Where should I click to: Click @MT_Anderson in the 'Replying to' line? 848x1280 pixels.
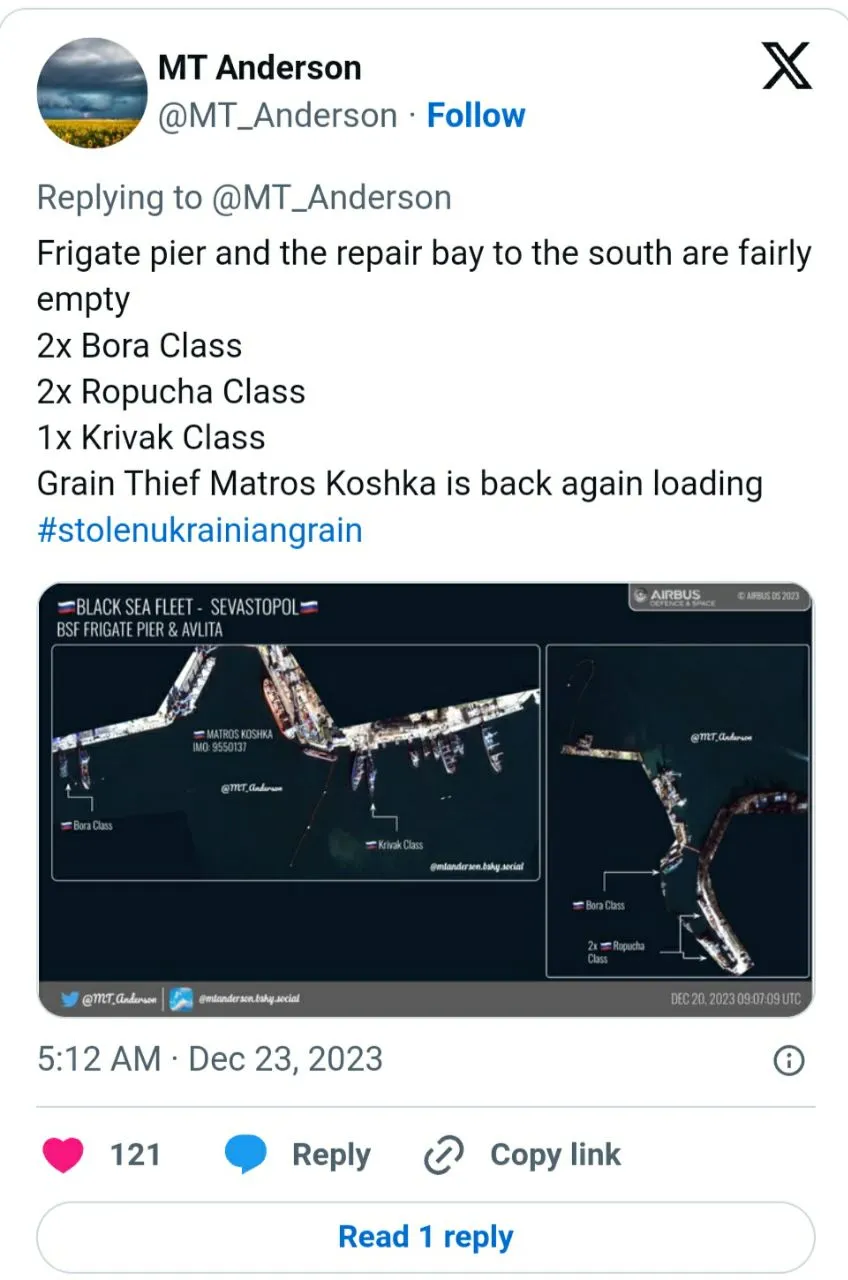coord(329,198)
